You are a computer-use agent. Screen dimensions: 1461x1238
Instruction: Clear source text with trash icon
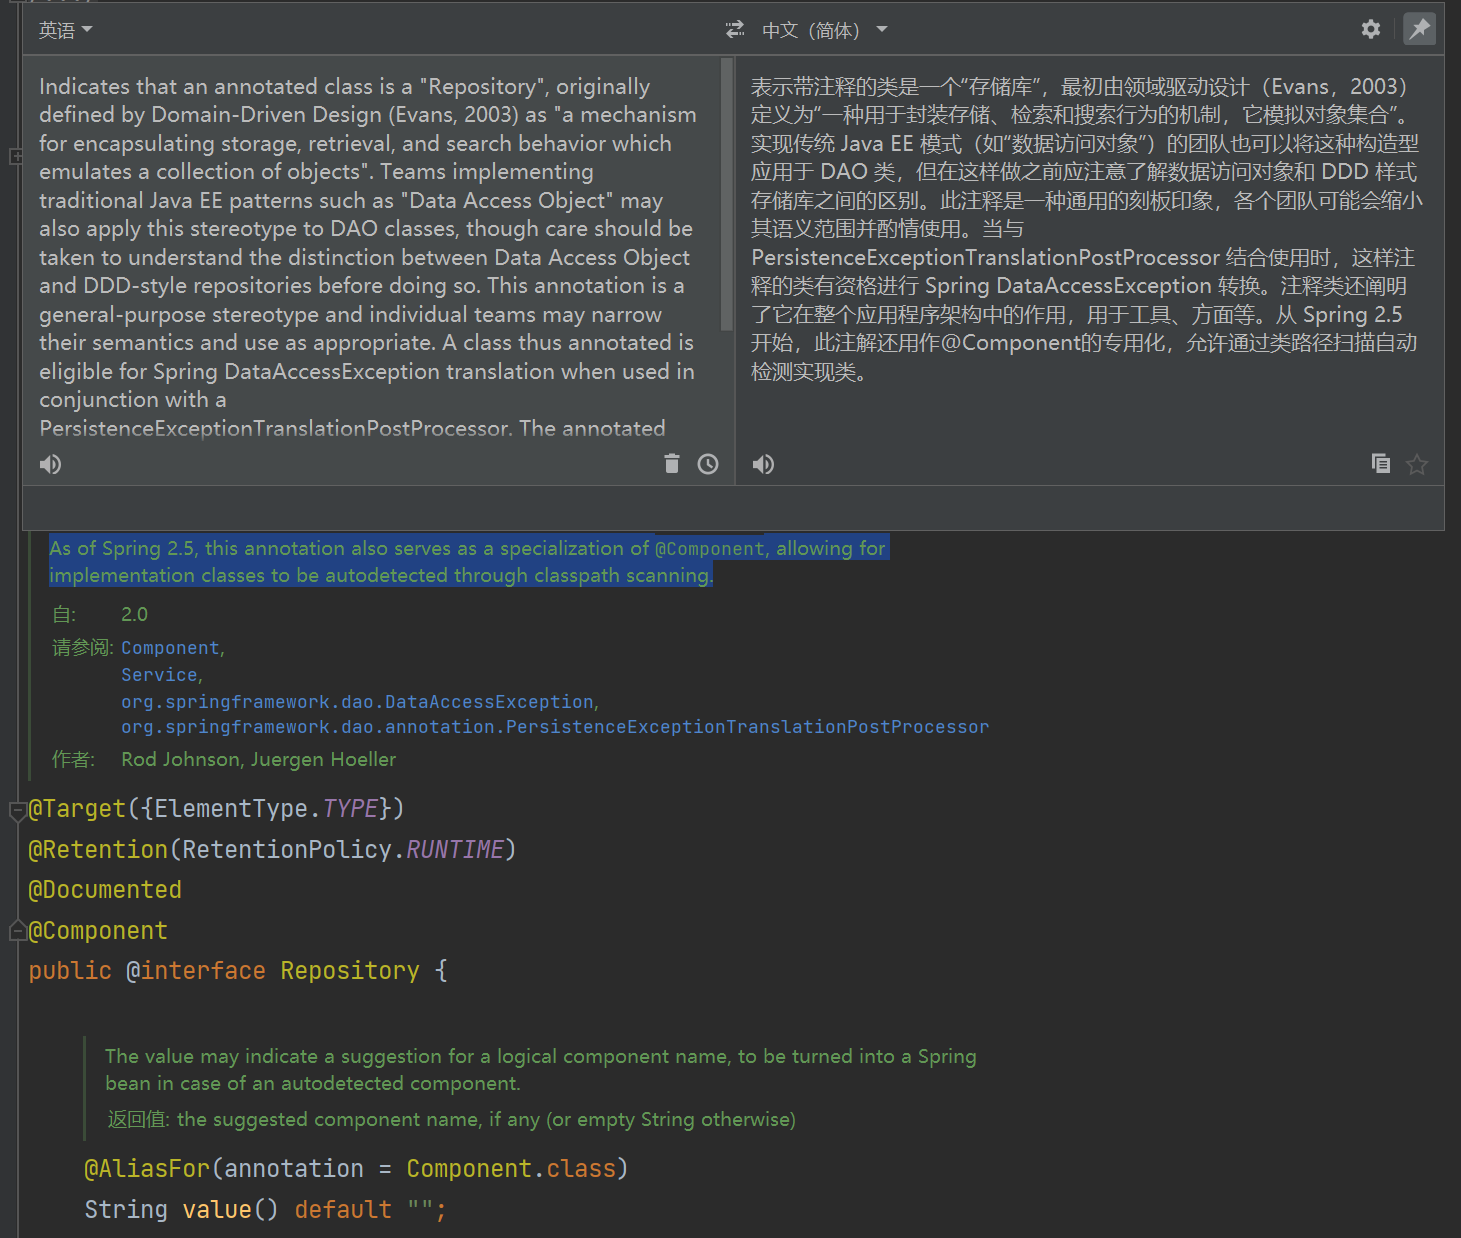pyautogui.click(x=672, y=463)
